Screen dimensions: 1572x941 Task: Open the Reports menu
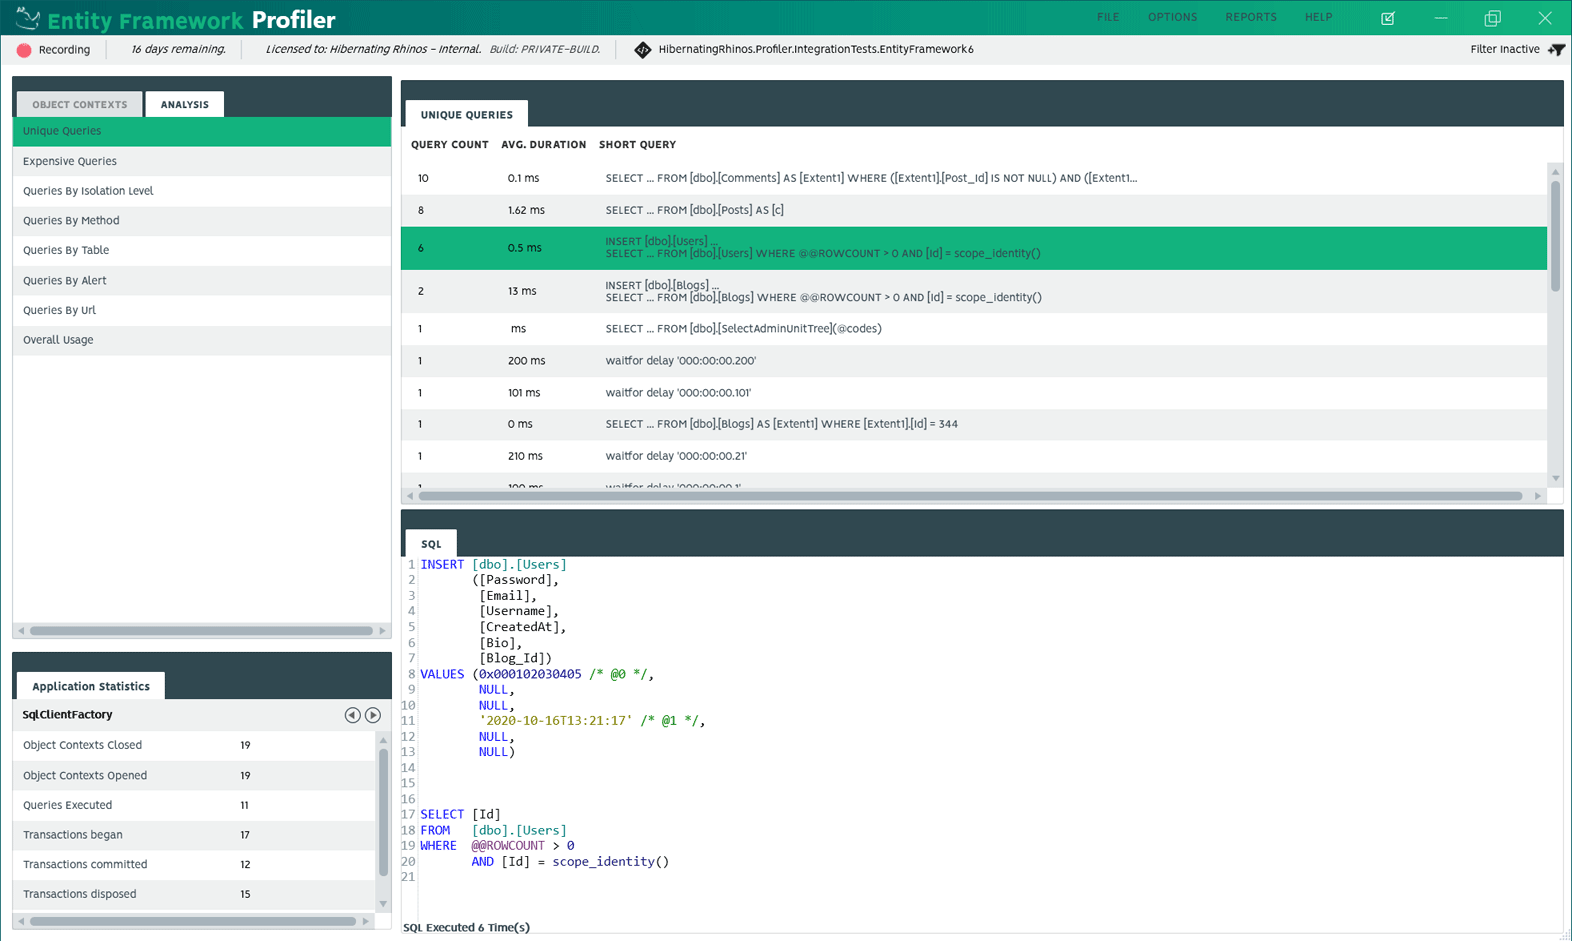[1251, 17]
